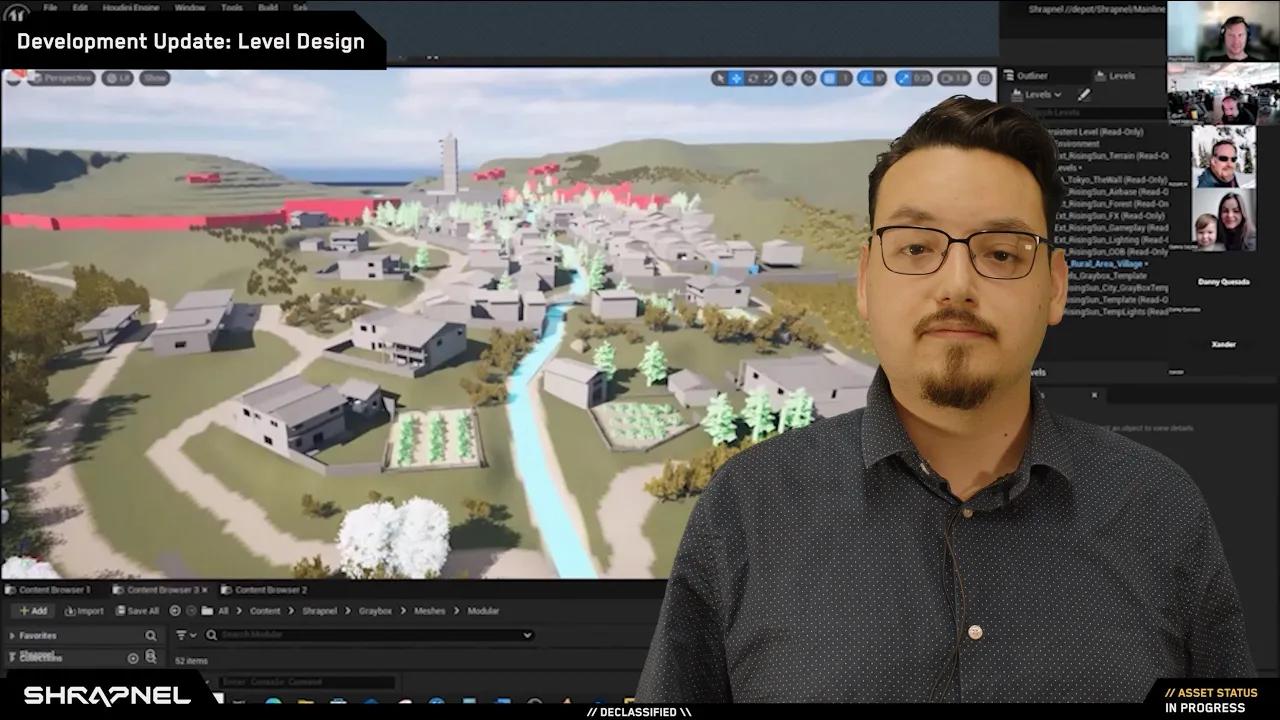Open the filter options dropdown in Content Browser

pos(186,635)
